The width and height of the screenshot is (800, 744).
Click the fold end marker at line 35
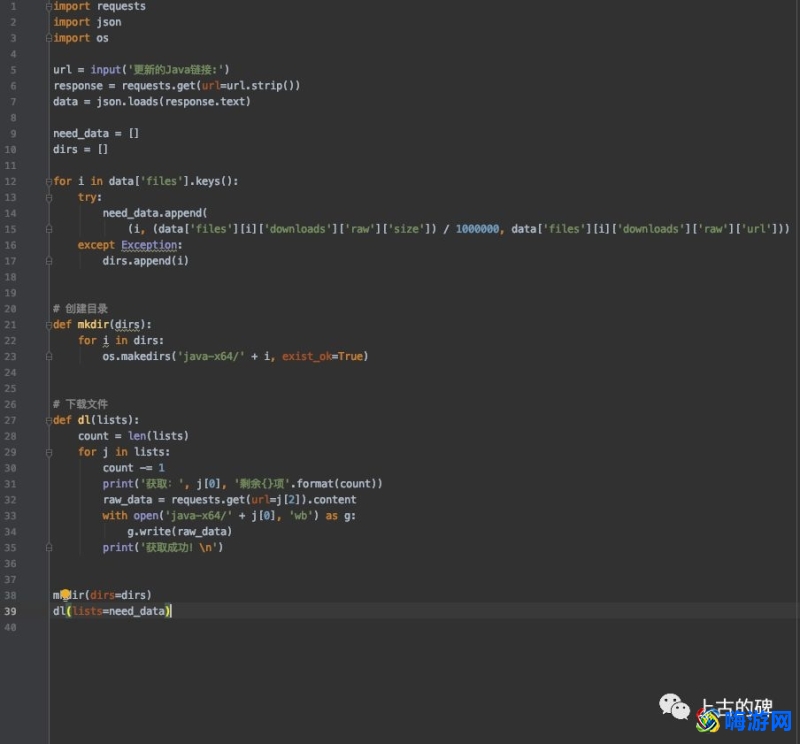pos(49,548)
